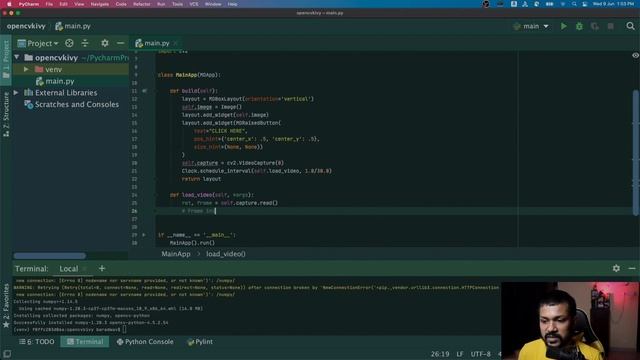The image size is (640, 360).
Task: Click the run gutter arrow beside the __main__ line
Action: tap(144, 235)
